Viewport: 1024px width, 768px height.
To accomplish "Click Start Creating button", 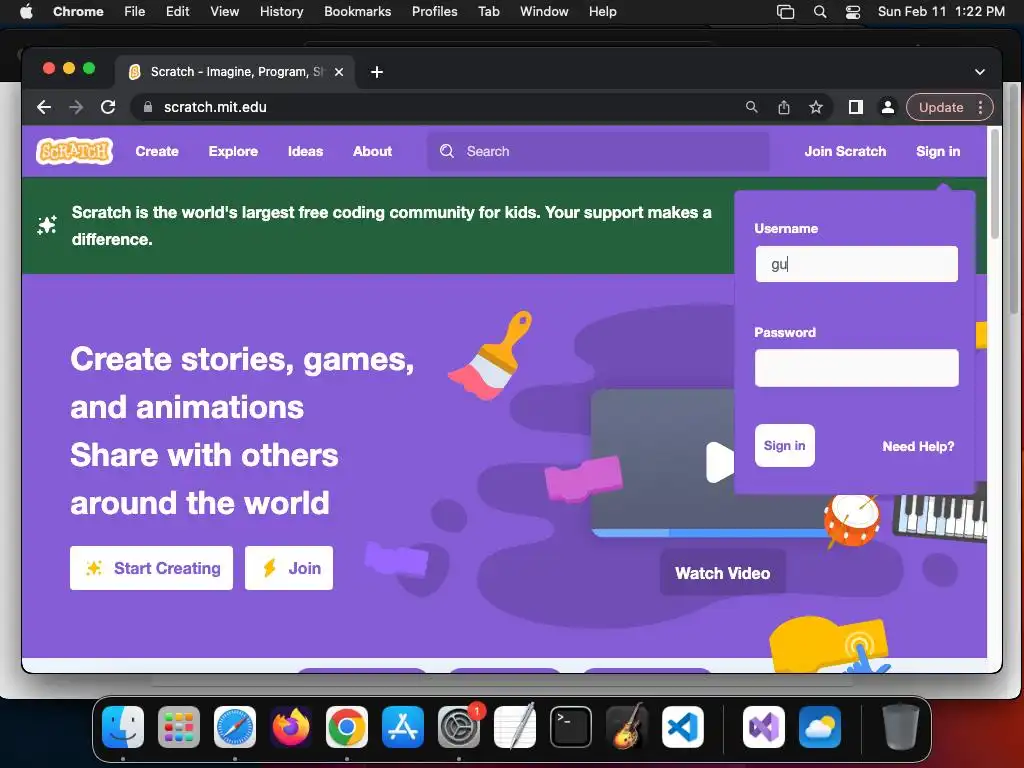I will pos(152,568).
